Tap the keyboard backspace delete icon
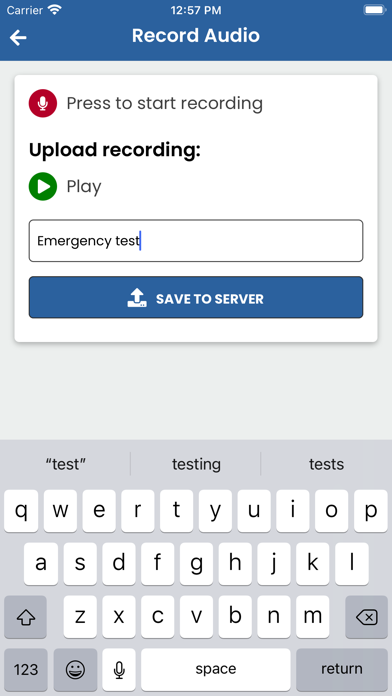Screen dimensions: 392x696 click(x=367, y=617)
